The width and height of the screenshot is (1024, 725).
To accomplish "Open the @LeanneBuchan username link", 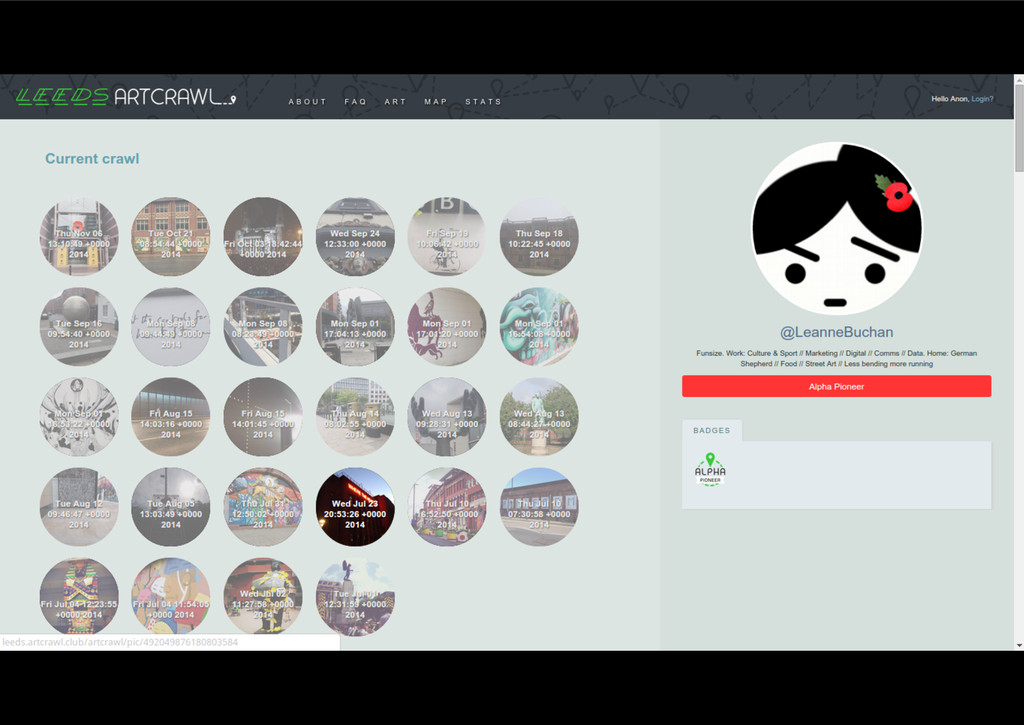I will click(837, 332).
